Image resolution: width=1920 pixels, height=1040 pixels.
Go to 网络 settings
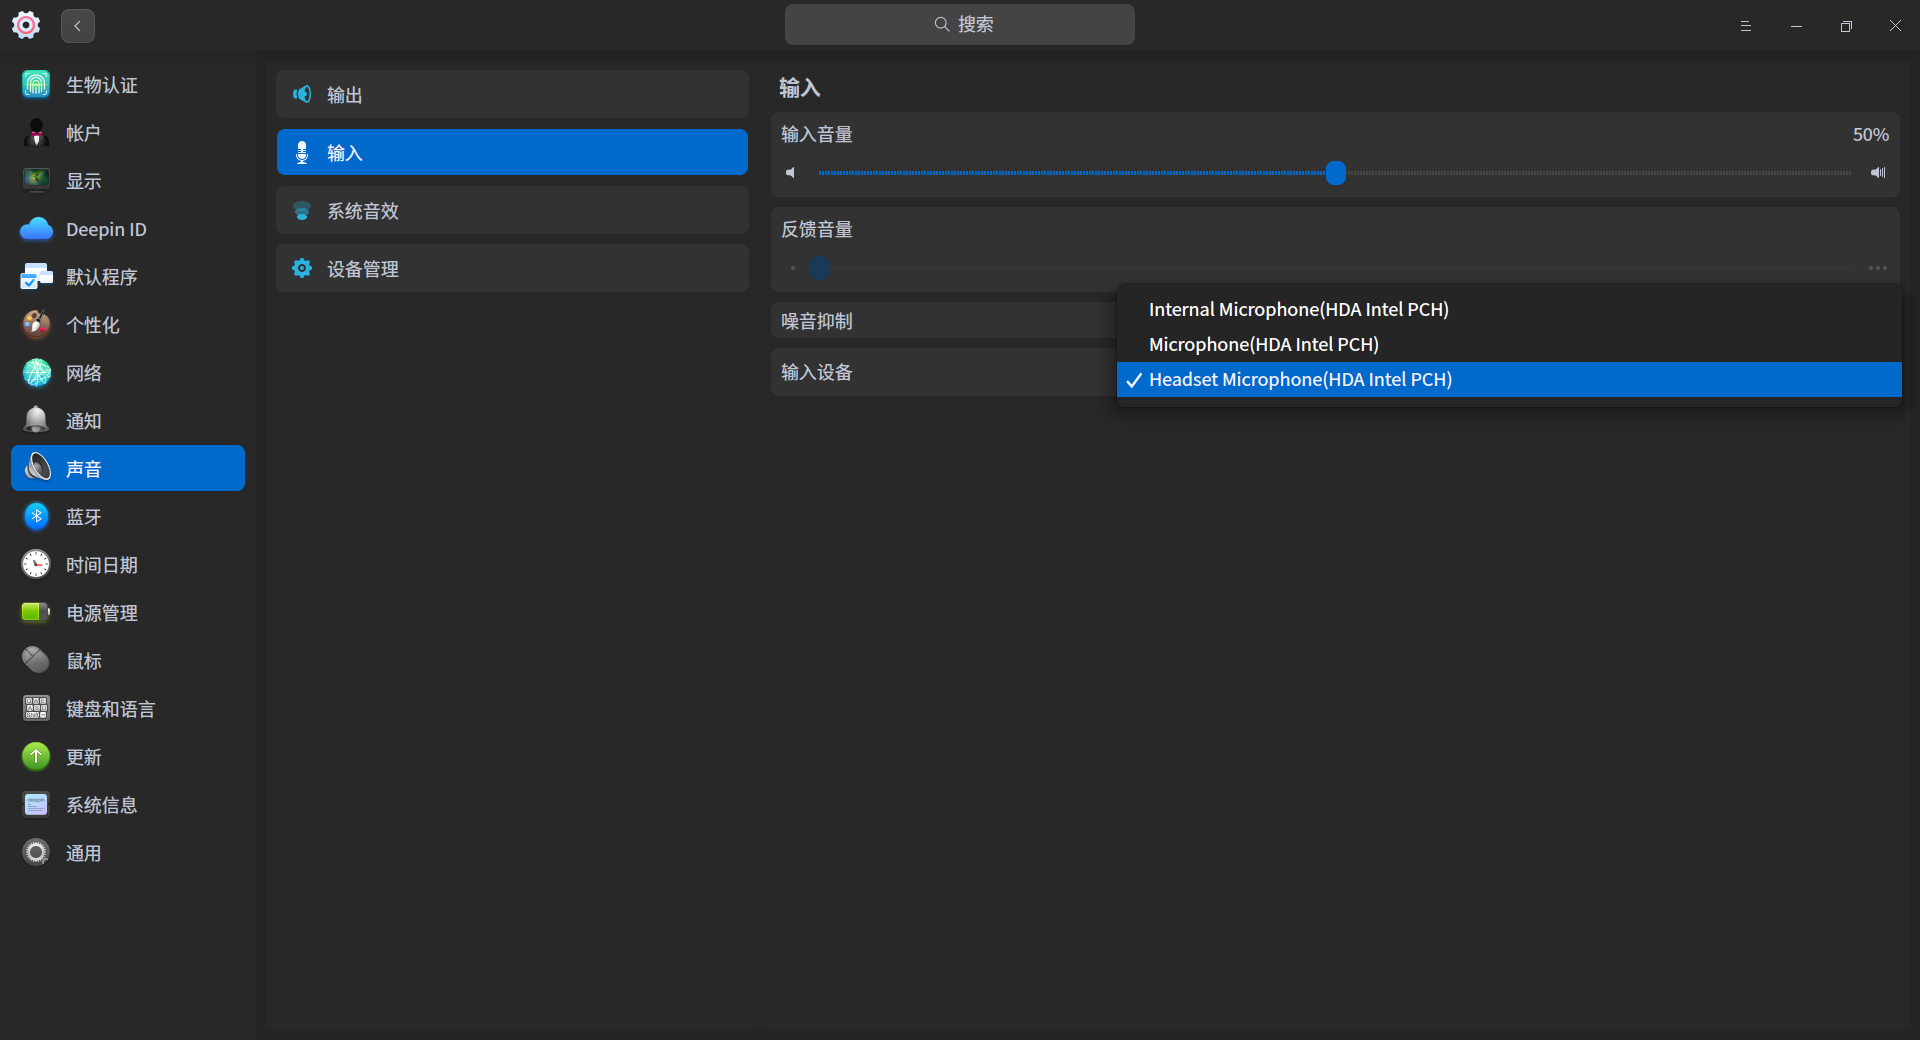(128, 373)
